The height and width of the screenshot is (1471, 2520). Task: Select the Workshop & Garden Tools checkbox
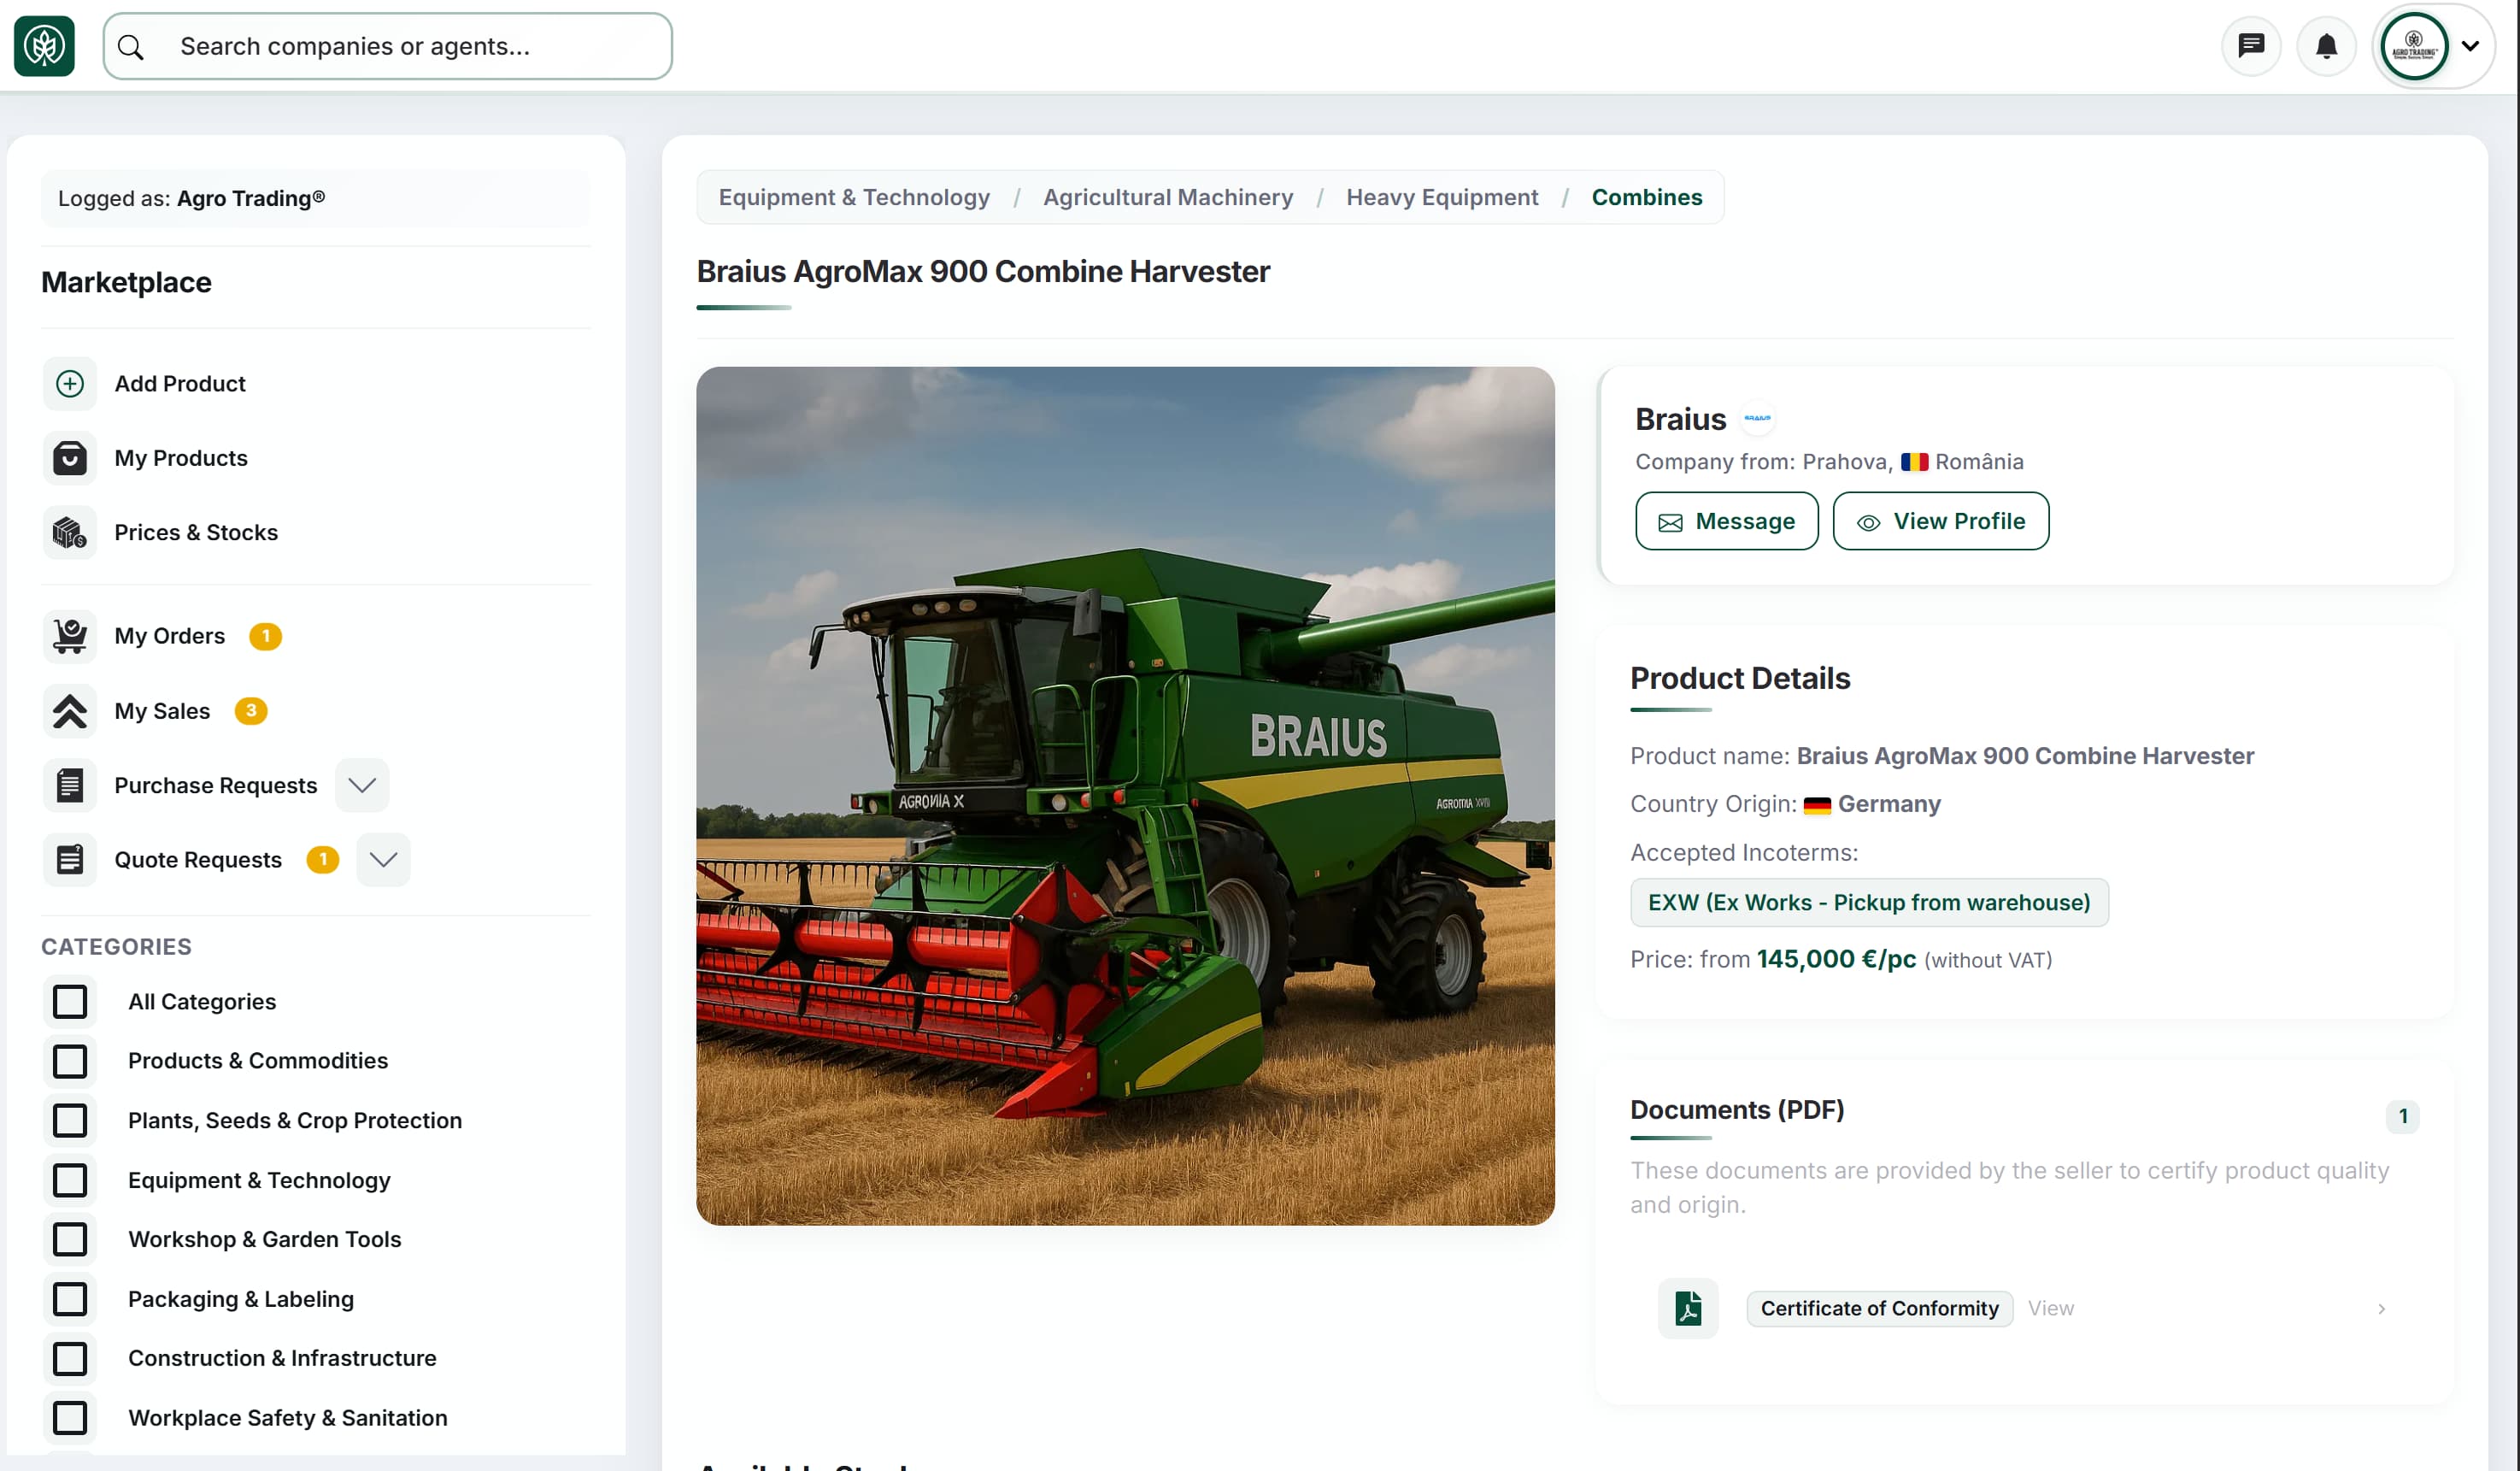pyautogui.click(x=70, y=1240)
